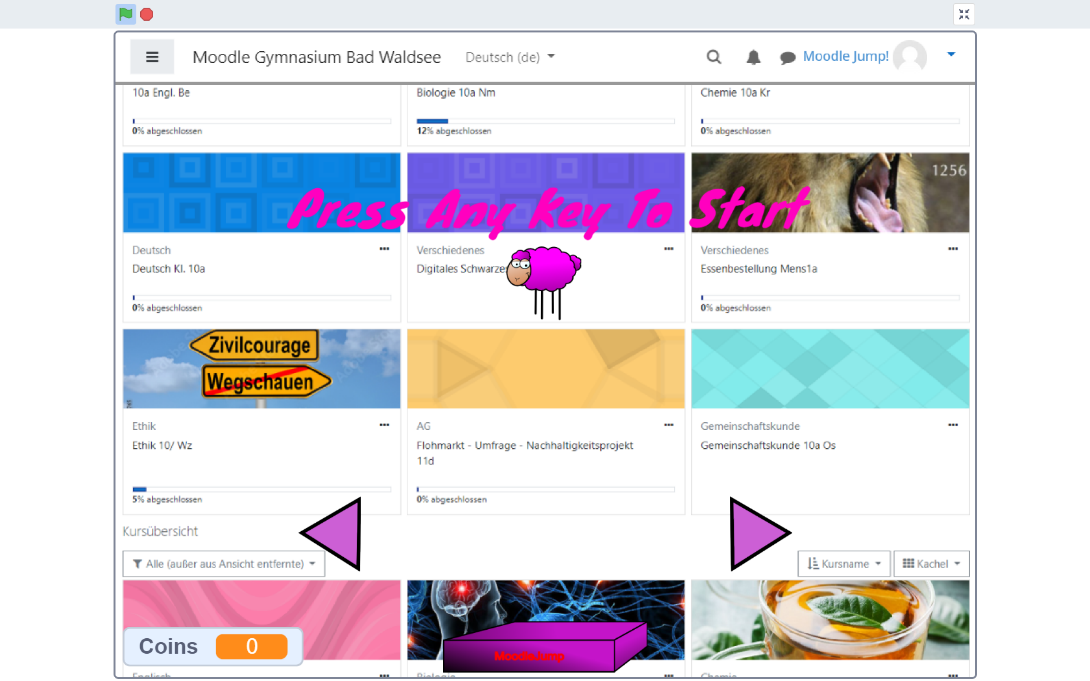Open the Alle (außer aus Ansicht entfernte) filter dropdown
The image size is (1090, 681).
224,564
